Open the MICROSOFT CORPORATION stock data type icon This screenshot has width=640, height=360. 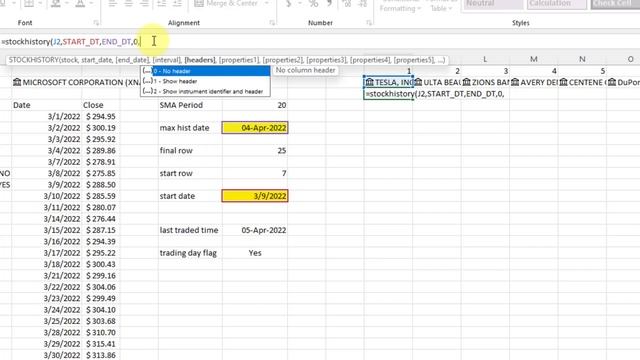click(x=17, y=82)
